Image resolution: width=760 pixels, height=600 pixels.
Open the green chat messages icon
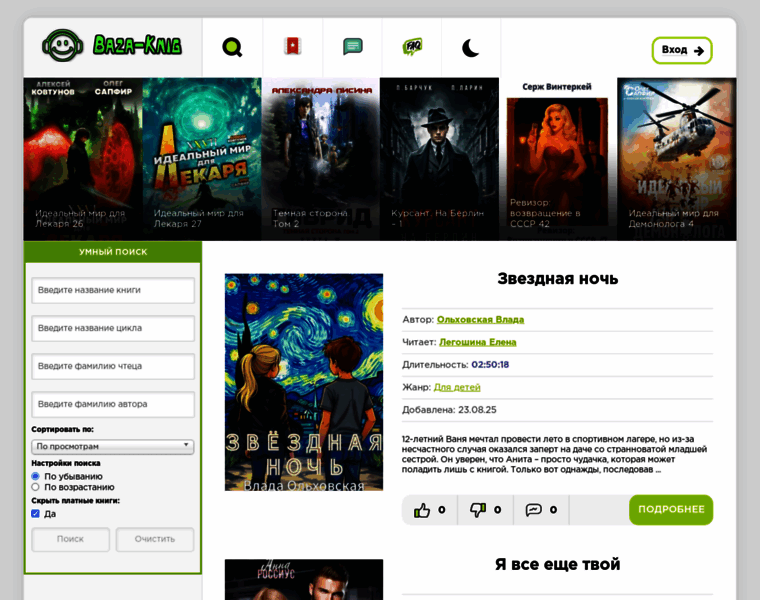click(x=352, y=47)
